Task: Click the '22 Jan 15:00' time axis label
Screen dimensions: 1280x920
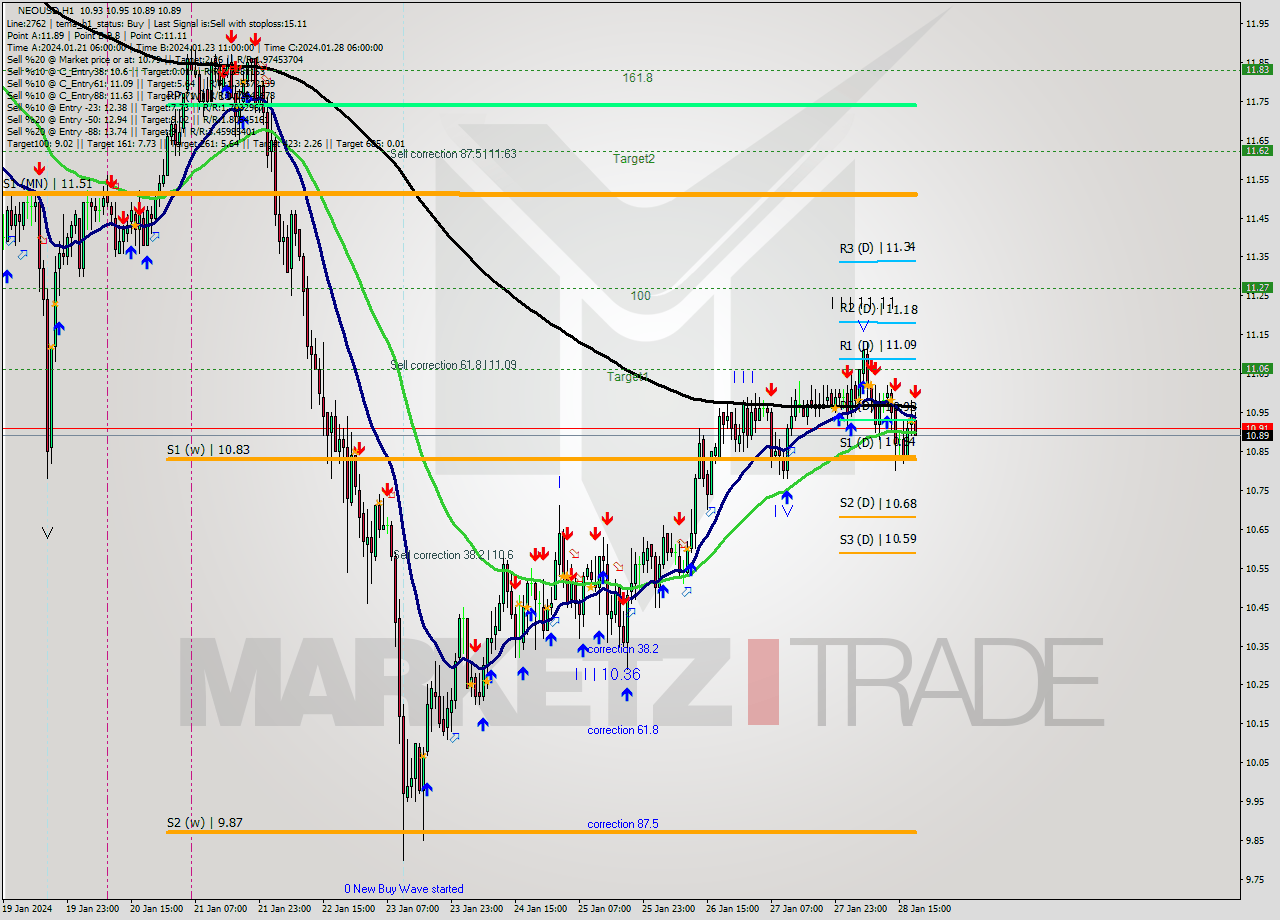Action: click(x=349, y=909)
